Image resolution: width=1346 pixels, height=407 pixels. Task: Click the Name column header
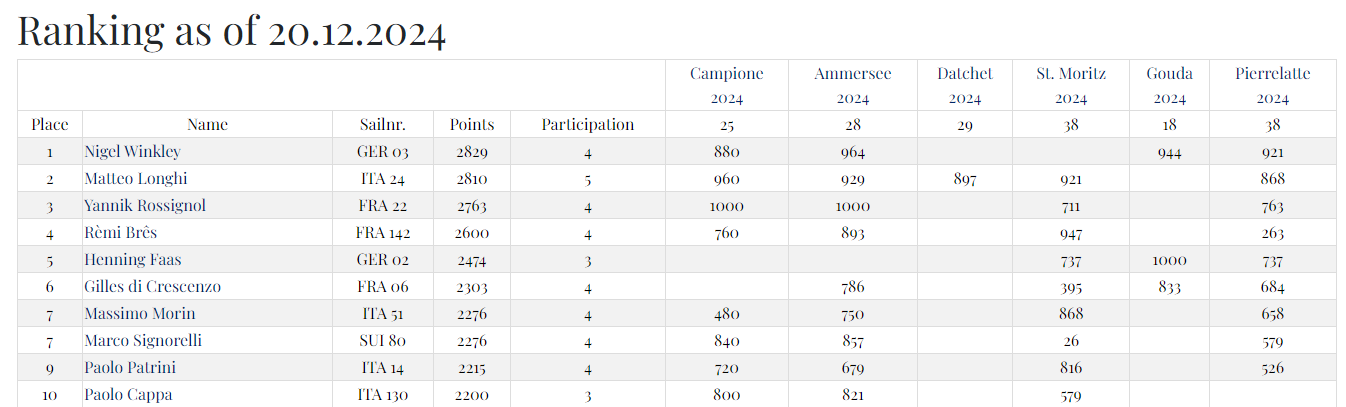pyautogui.click(x=207, y=125)
